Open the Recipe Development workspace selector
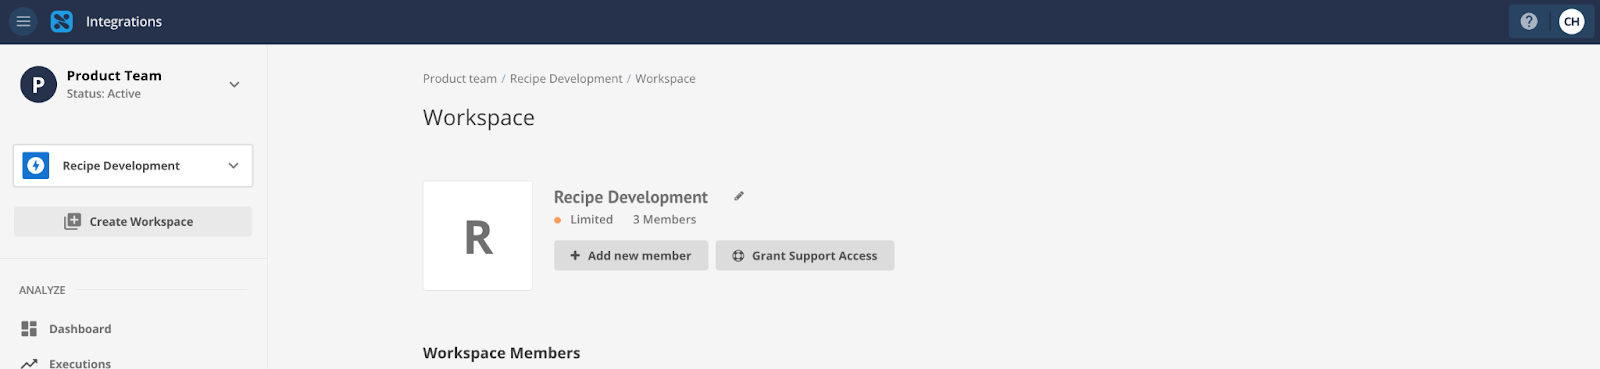This screenshot has height=369, width=1600. pos(133,166)
